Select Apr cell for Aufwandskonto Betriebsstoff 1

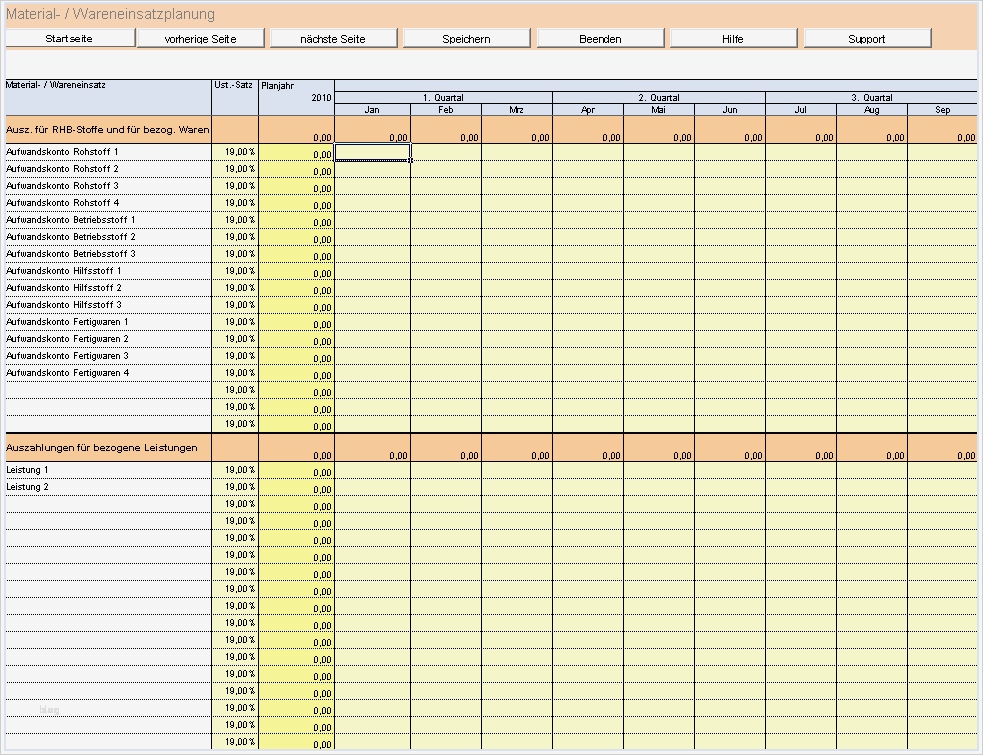(x=588, y=220)
